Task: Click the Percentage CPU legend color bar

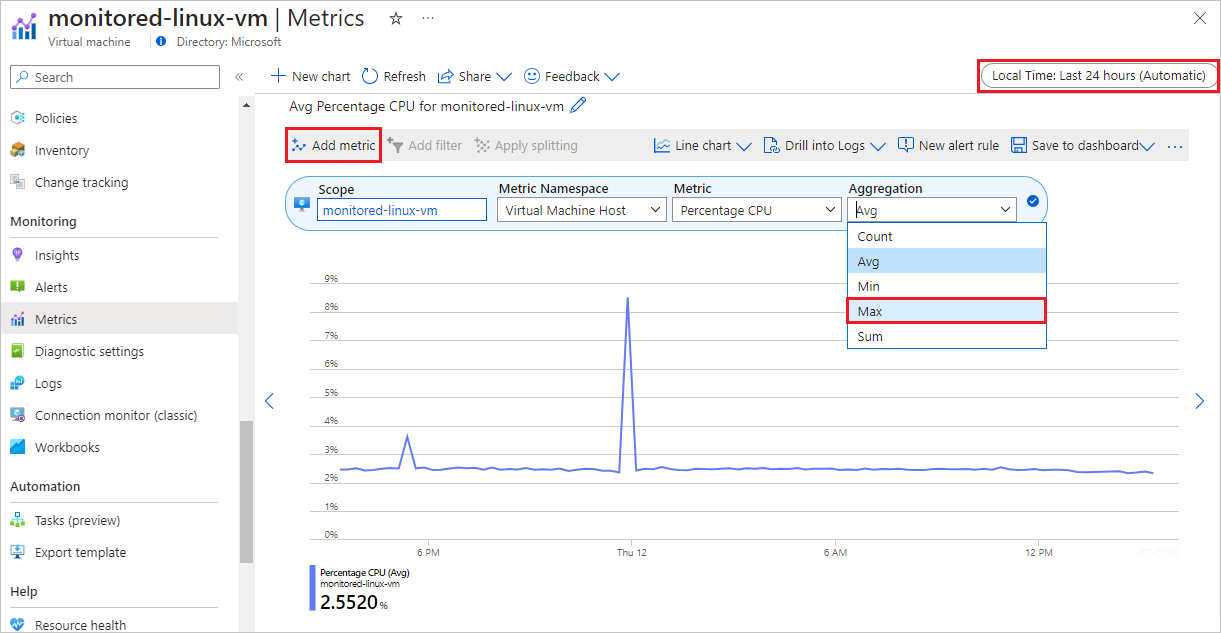Action: pyautogui.click(x=313, y=588)
